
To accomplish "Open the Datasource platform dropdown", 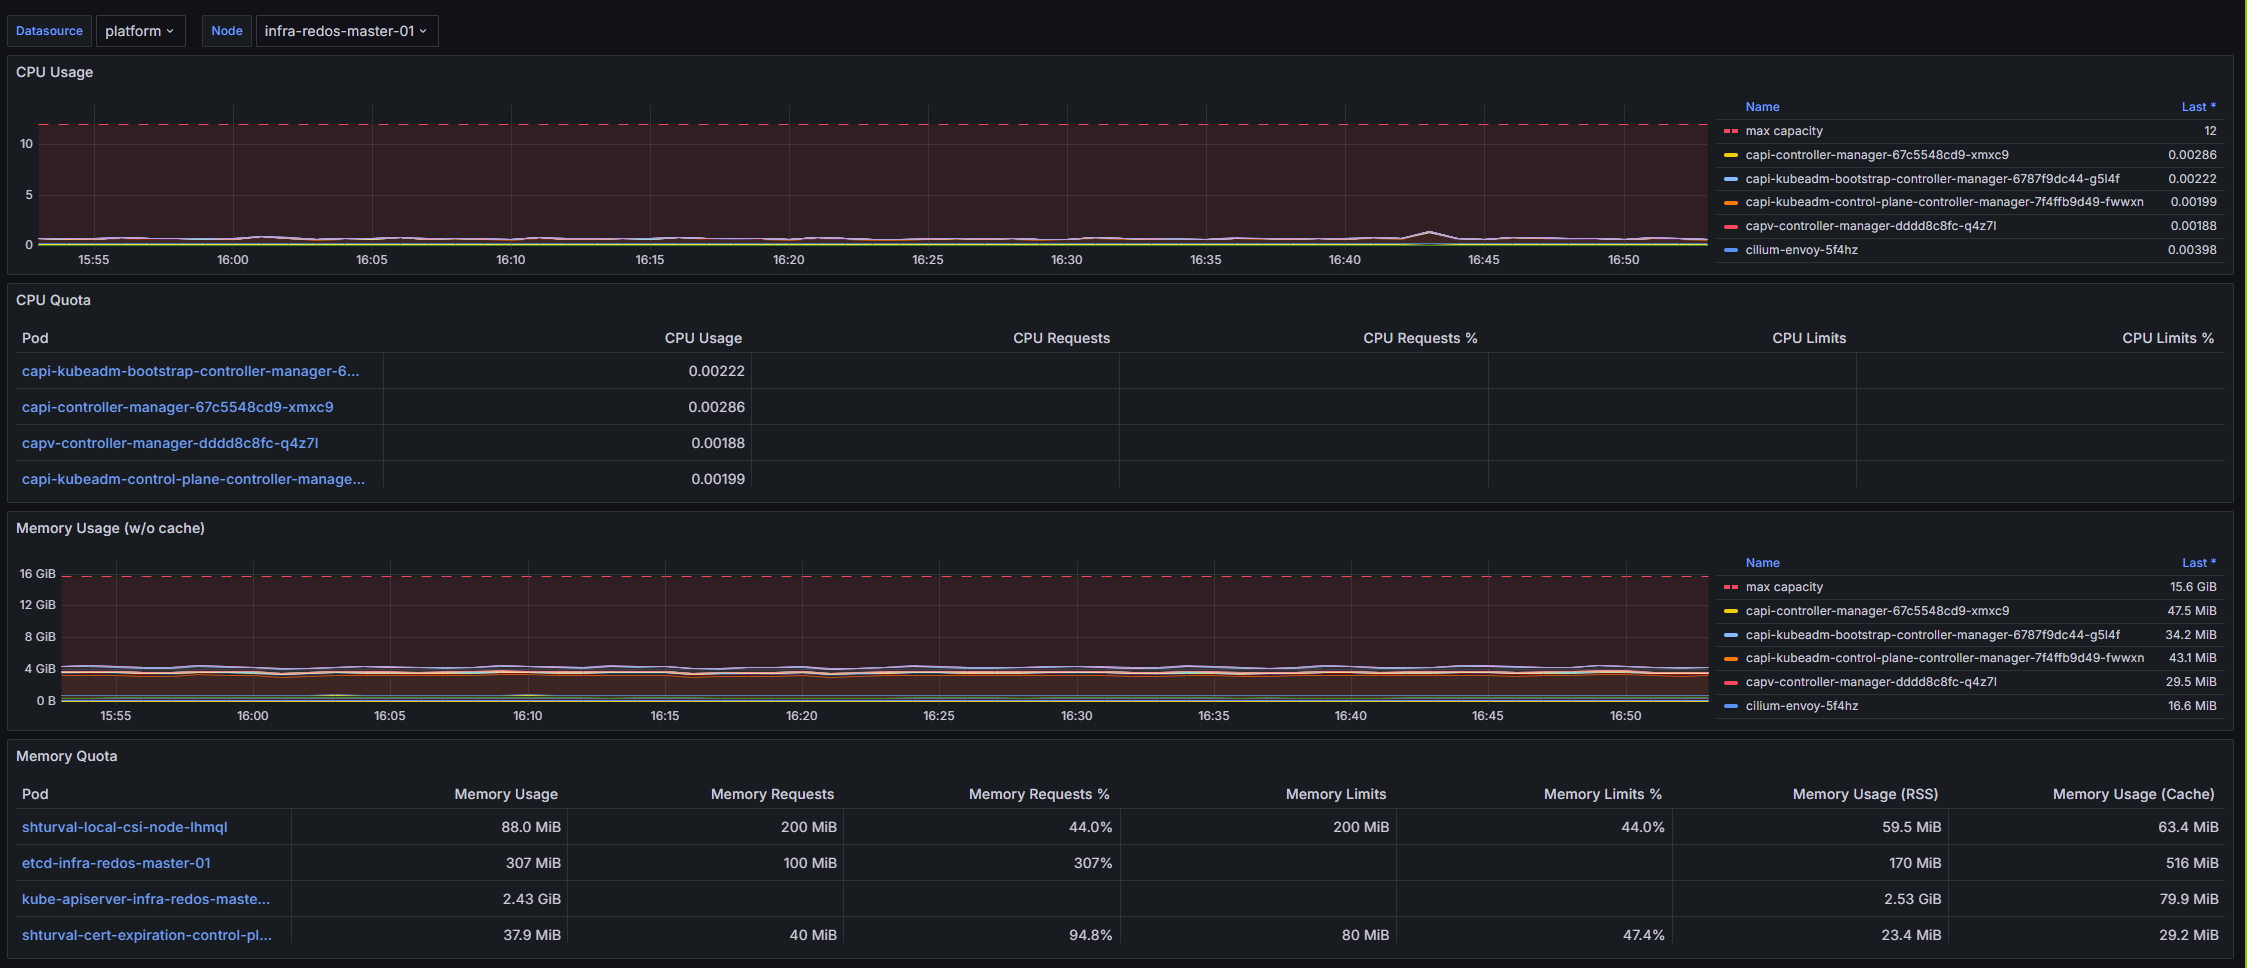I will coord(139,31).
